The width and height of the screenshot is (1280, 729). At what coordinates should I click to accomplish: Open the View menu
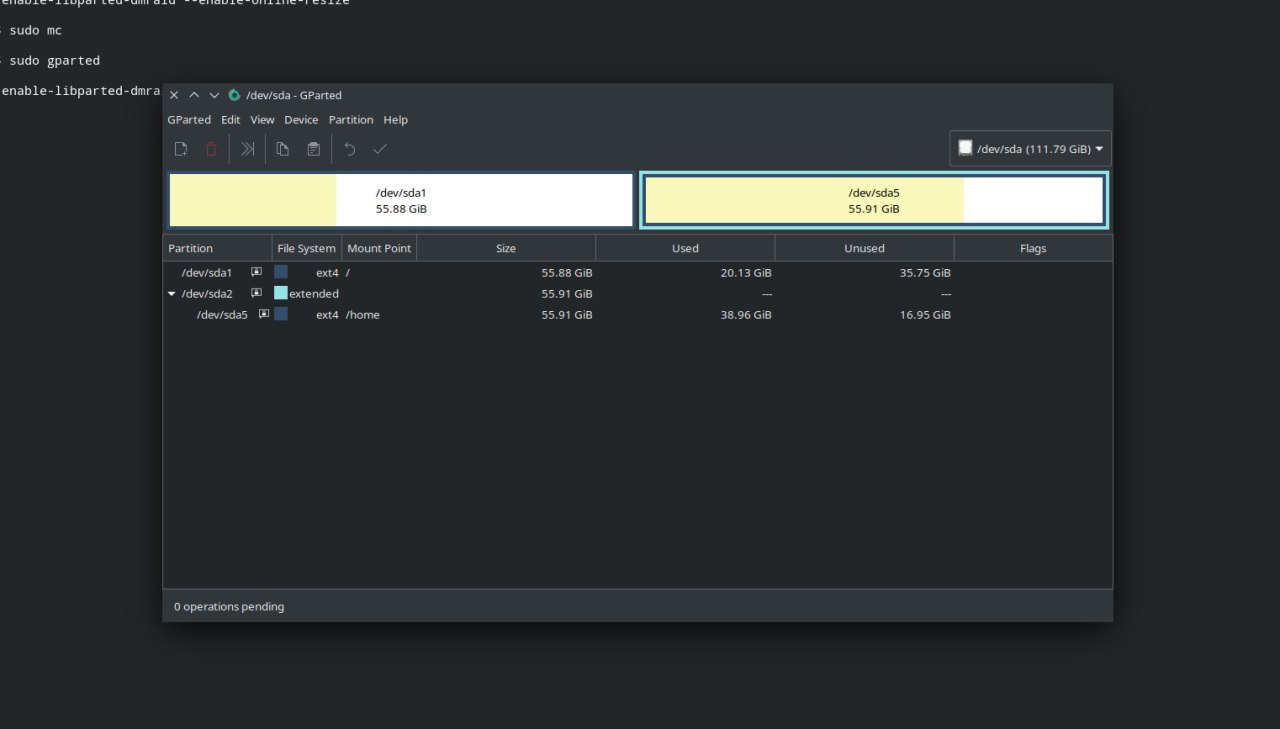click(x=262, y=120)
